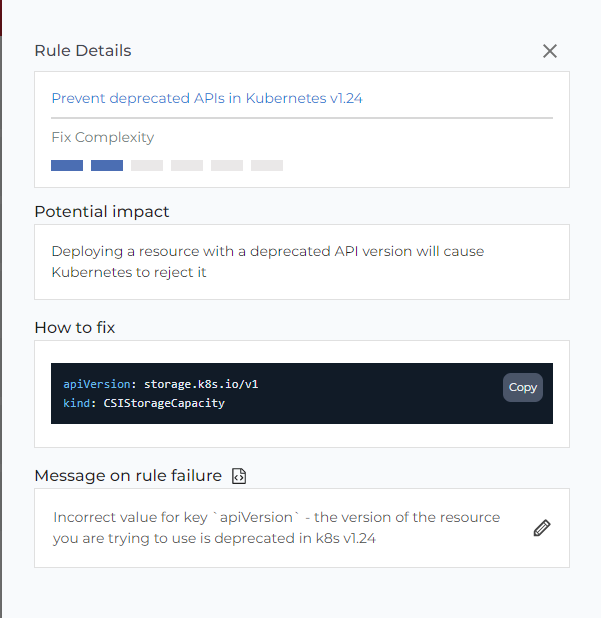Select the fifth gray Fix Complexity bar

[x=227, y=166]
